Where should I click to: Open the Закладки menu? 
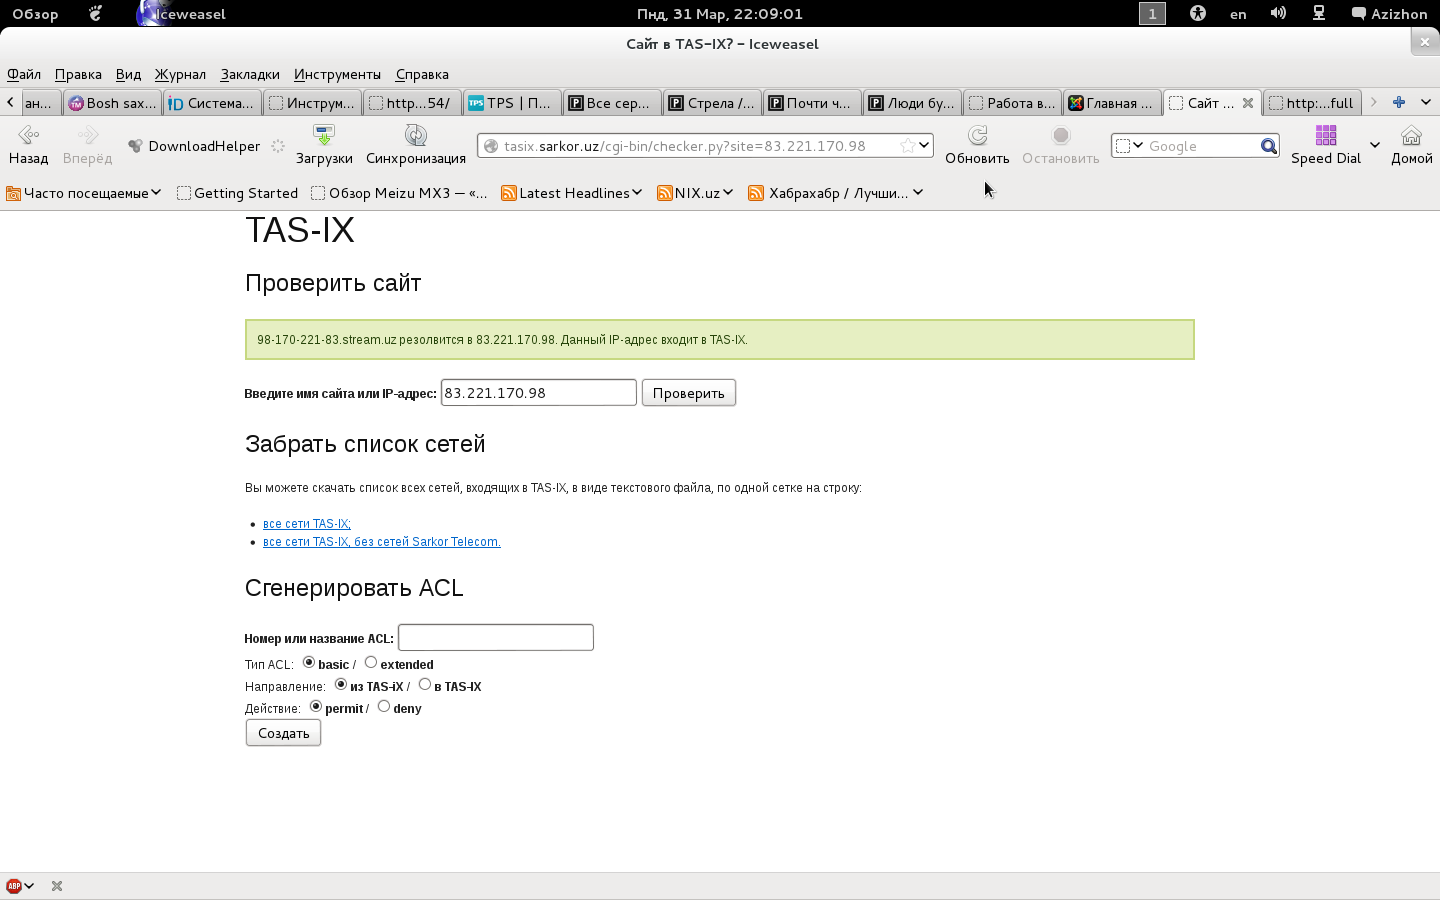click(250, 74)
